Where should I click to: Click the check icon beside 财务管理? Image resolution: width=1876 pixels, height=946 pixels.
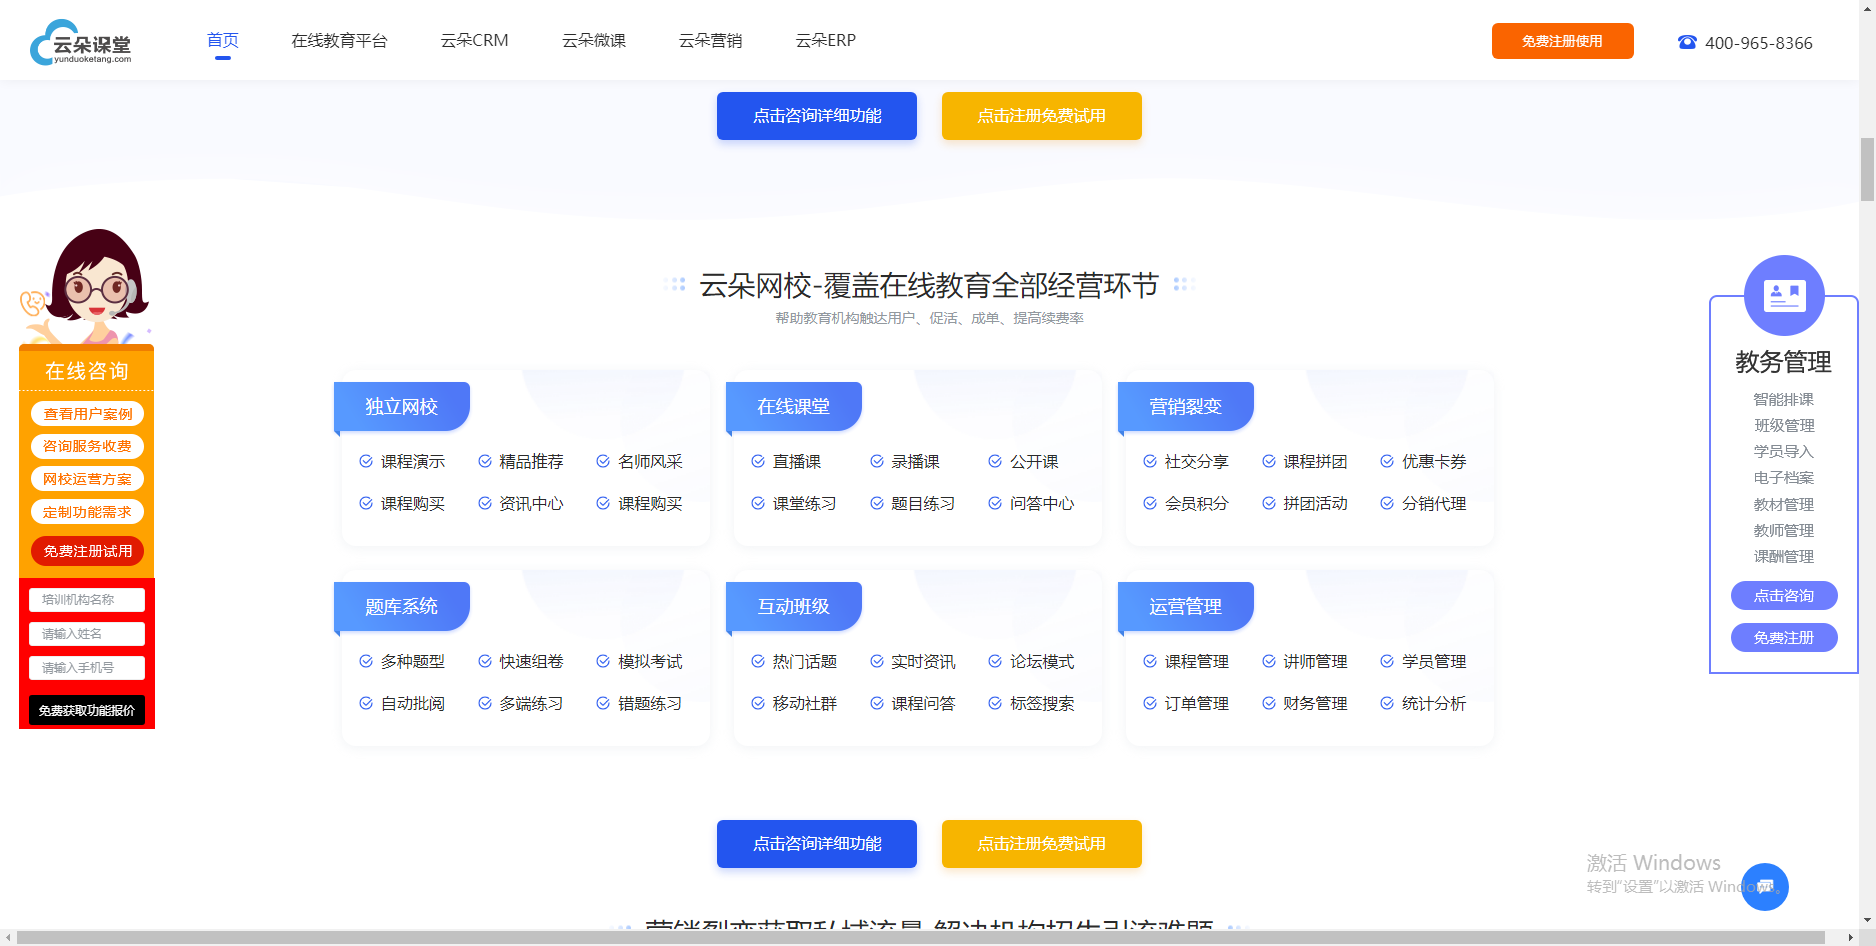[1269, 703]
